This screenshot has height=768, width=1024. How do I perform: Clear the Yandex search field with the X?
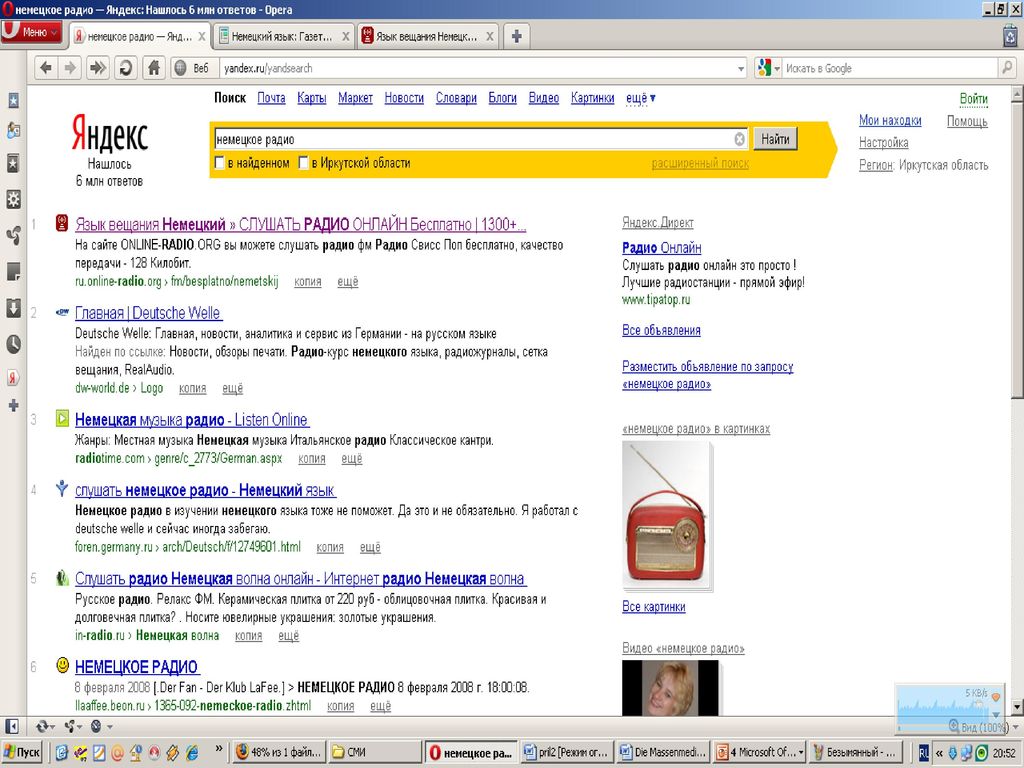pos(739,139)
